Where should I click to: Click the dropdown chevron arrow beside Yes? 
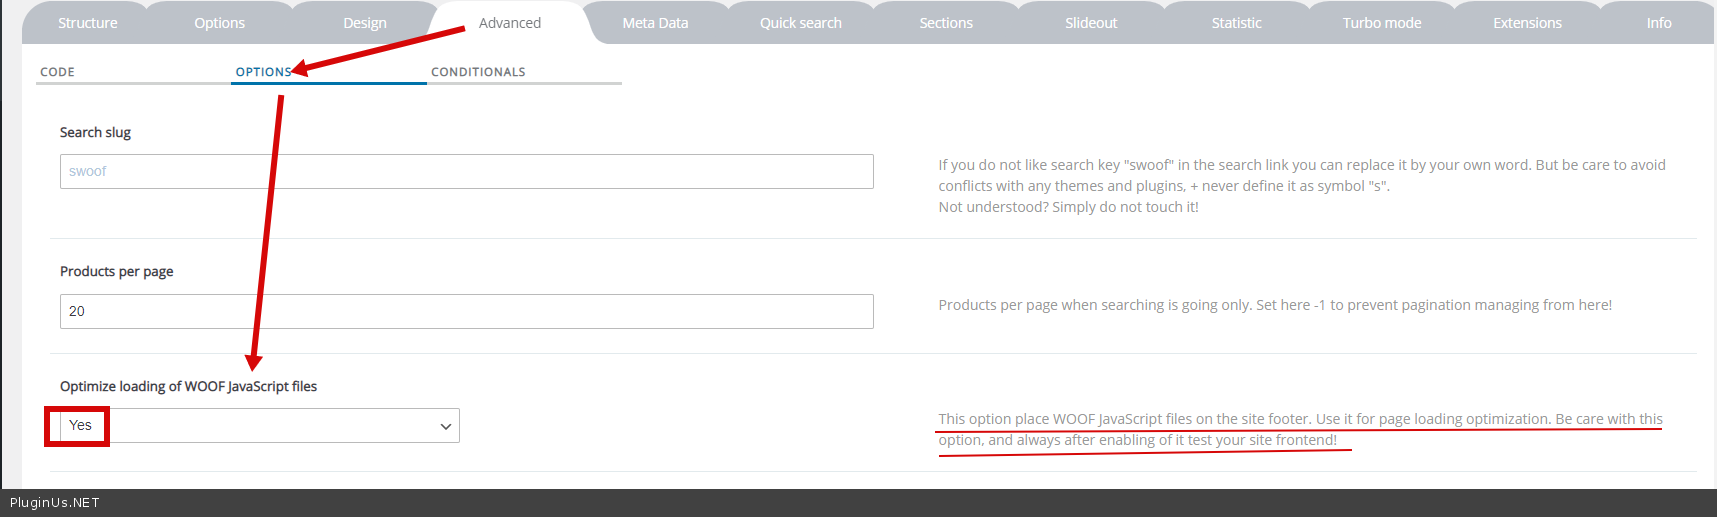click(446, 427)
